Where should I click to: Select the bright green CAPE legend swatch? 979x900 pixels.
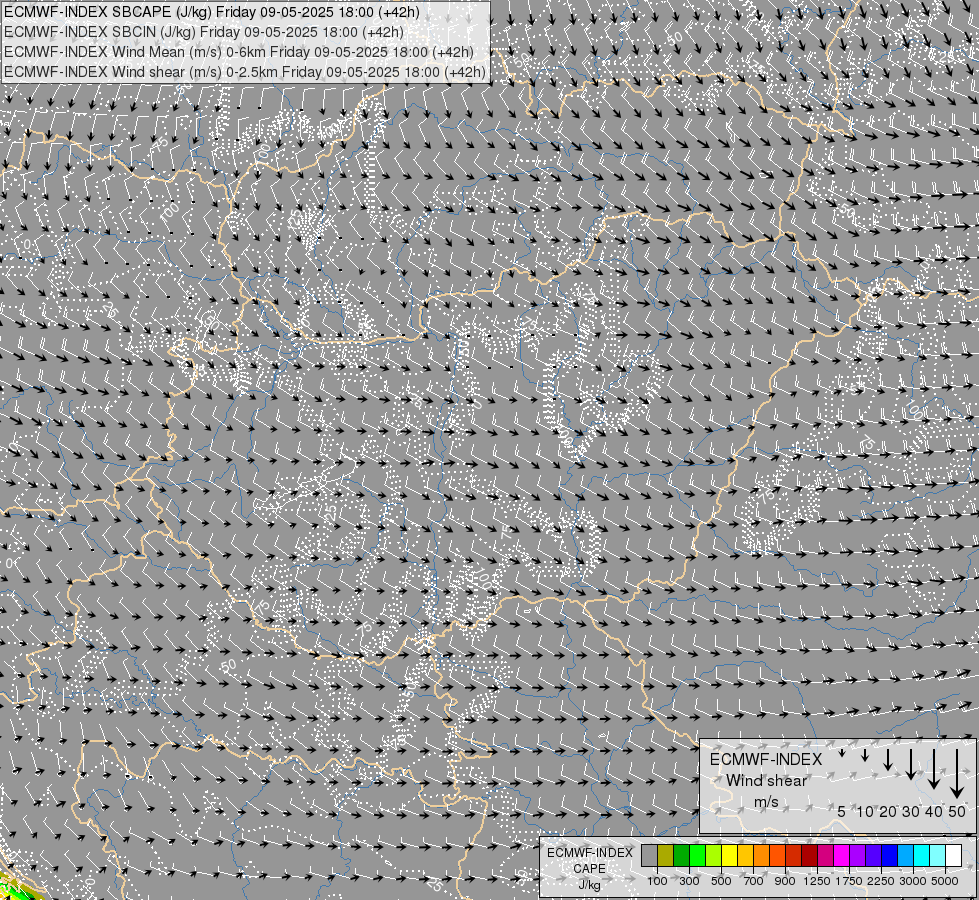(x=697, y=855)
